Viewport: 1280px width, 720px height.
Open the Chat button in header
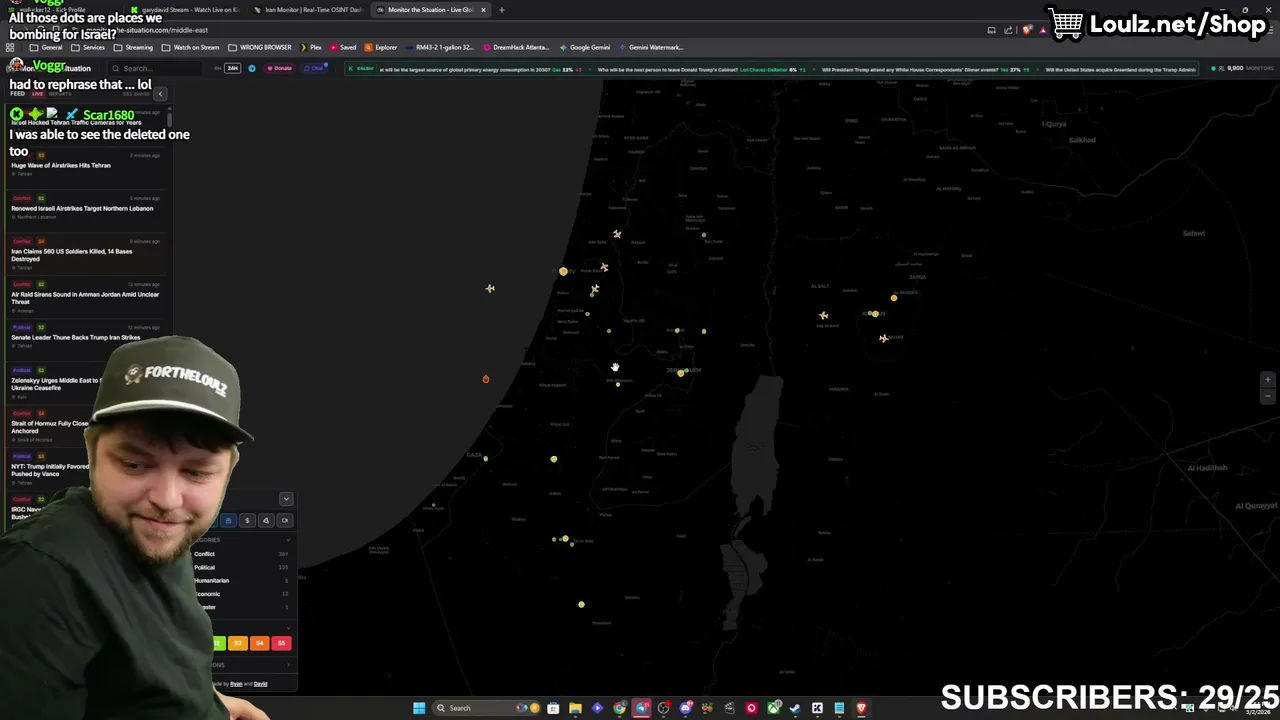(314, 68)
